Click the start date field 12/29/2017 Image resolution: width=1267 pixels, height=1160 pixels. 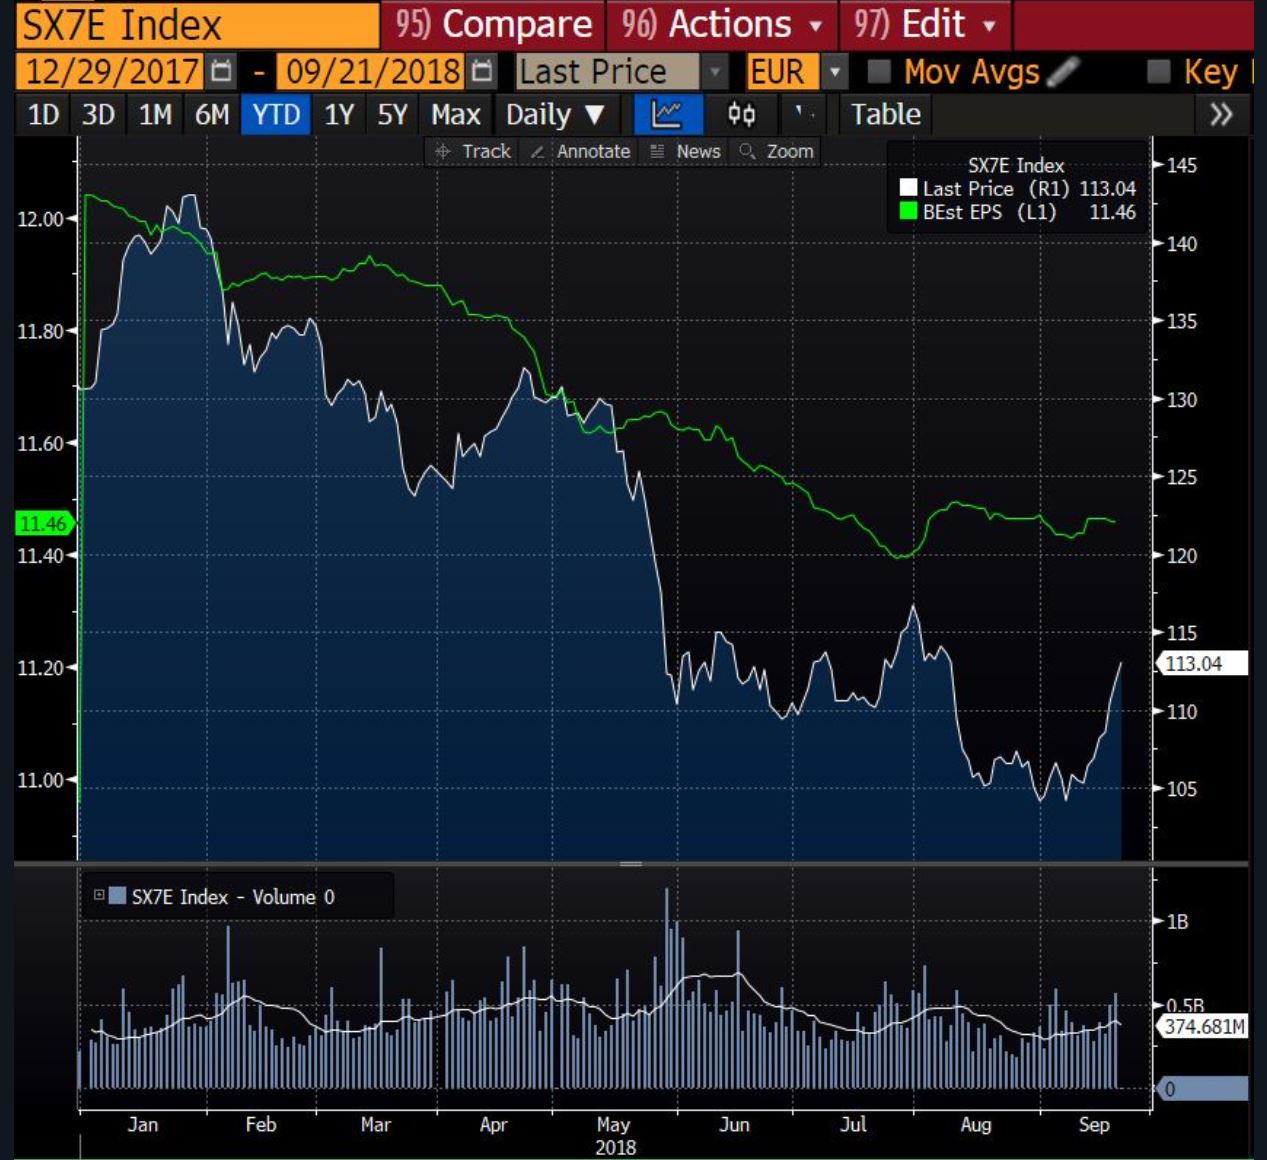(112, 72)
